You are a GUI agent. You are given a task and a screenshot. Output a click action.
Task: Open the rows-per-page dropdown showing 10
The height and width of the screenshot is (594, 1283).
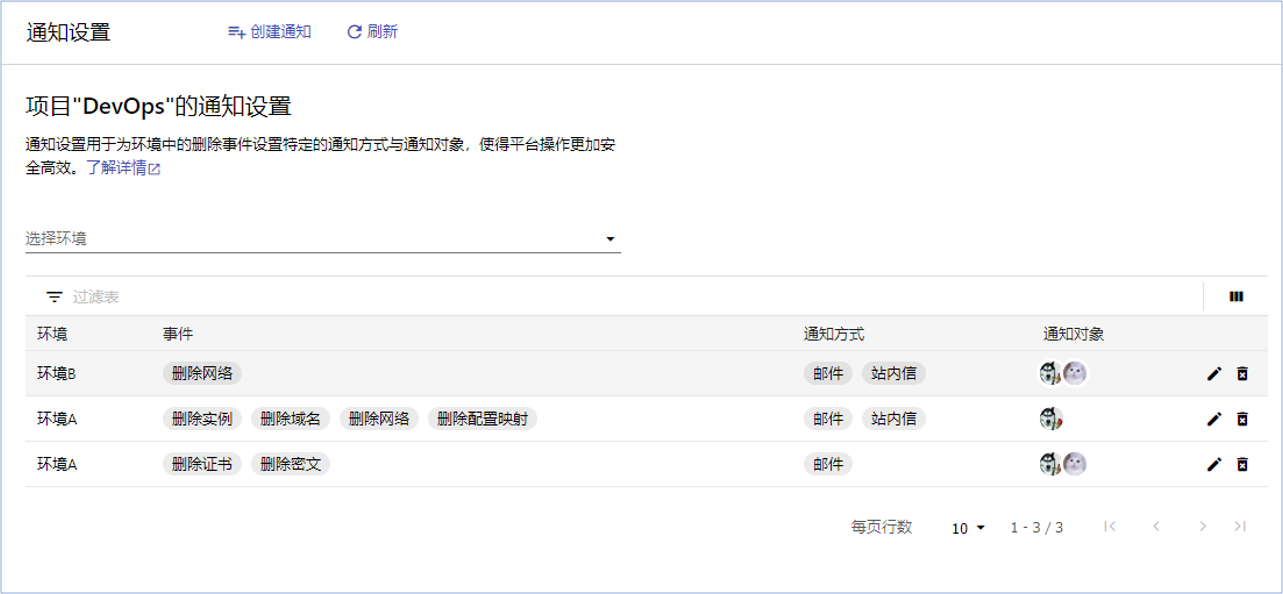click(x=968, y=528)
